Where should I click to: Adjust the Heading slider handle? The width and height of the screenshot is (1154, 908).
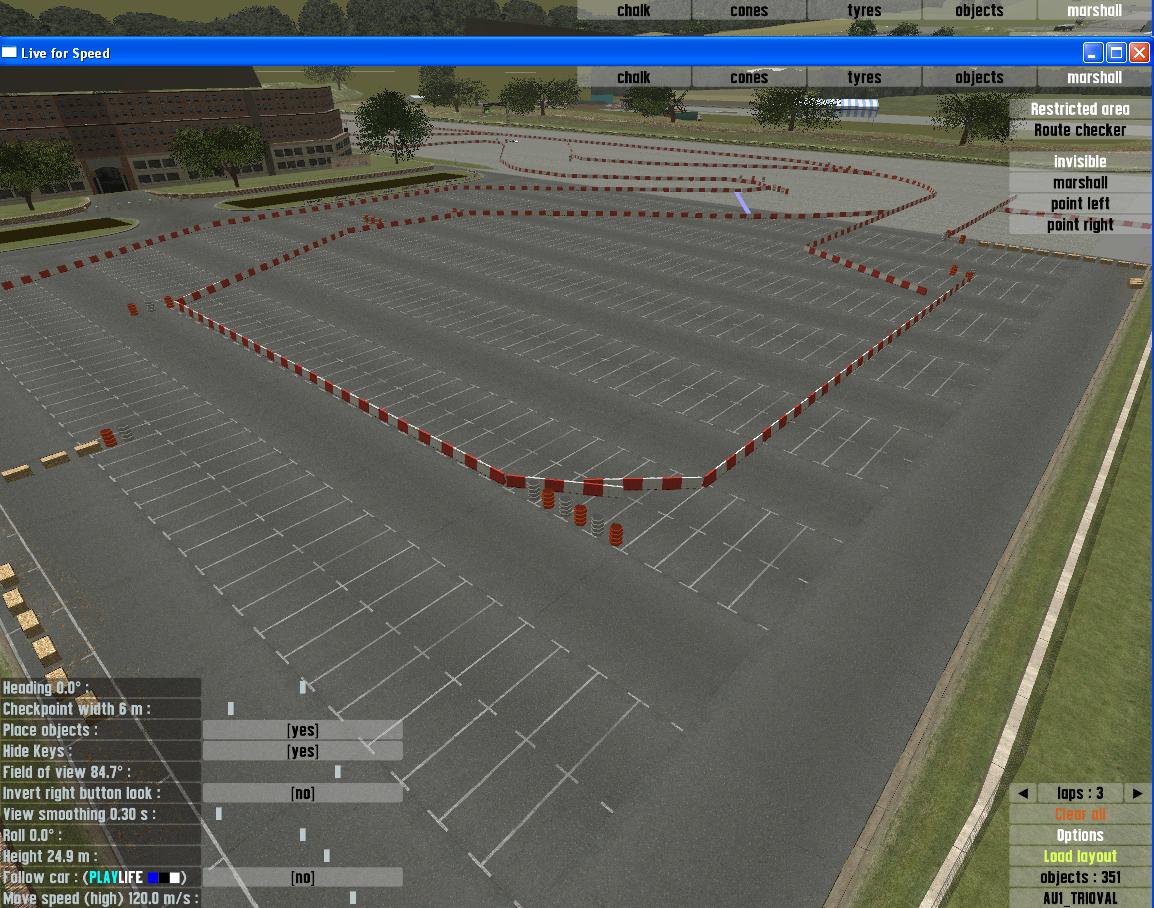[x=302, y=687]
